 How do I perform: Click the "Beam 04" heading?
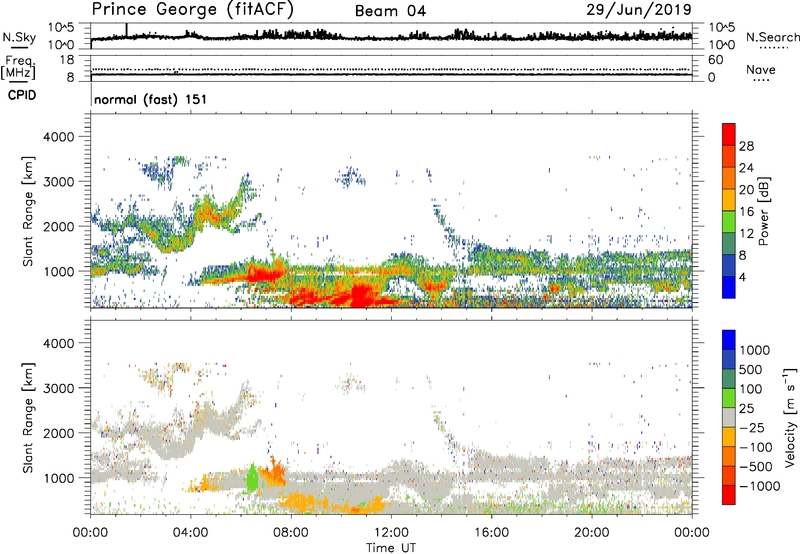tap(390, 11)
